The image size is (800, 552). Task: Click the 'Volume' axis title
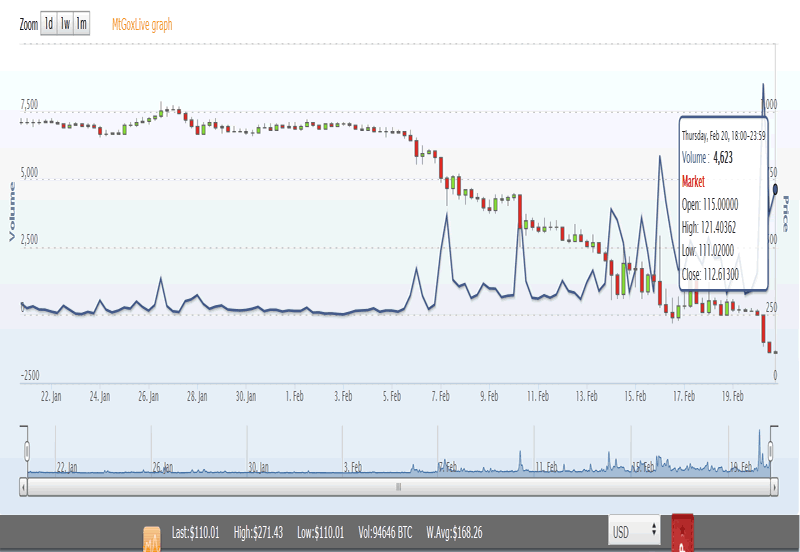click(x=12, y=212)
